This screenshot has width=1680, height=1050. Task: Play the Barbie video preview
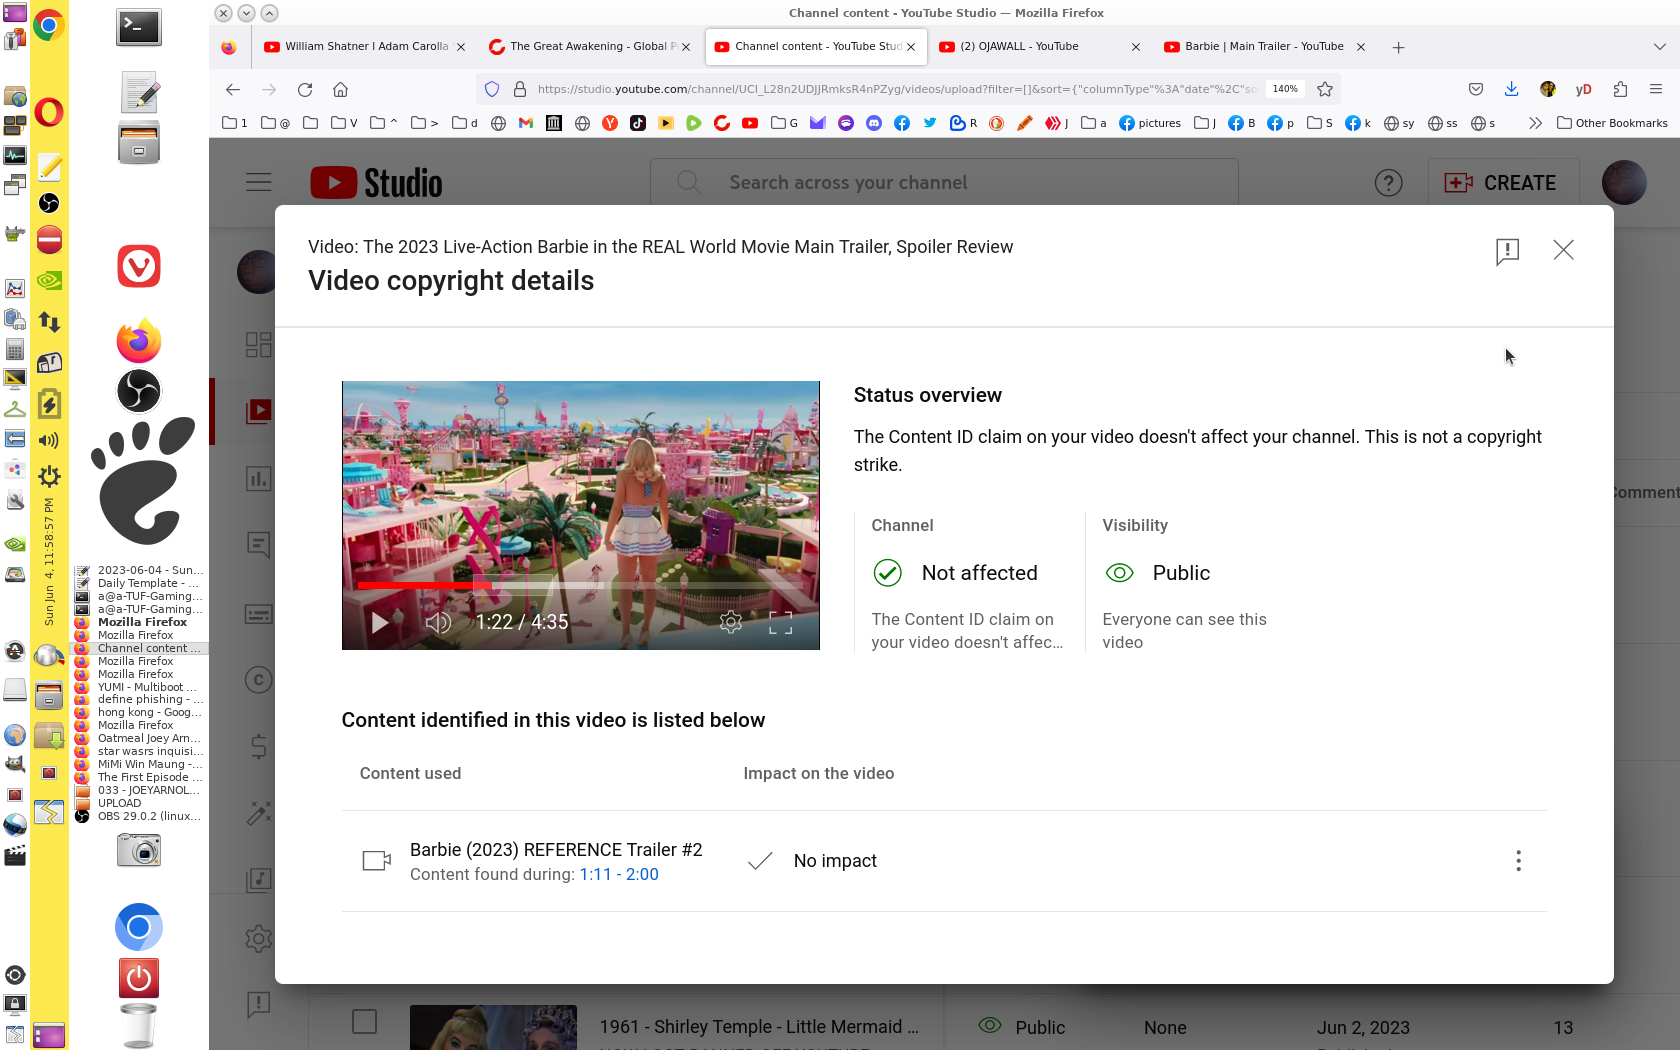click(379, 622)
